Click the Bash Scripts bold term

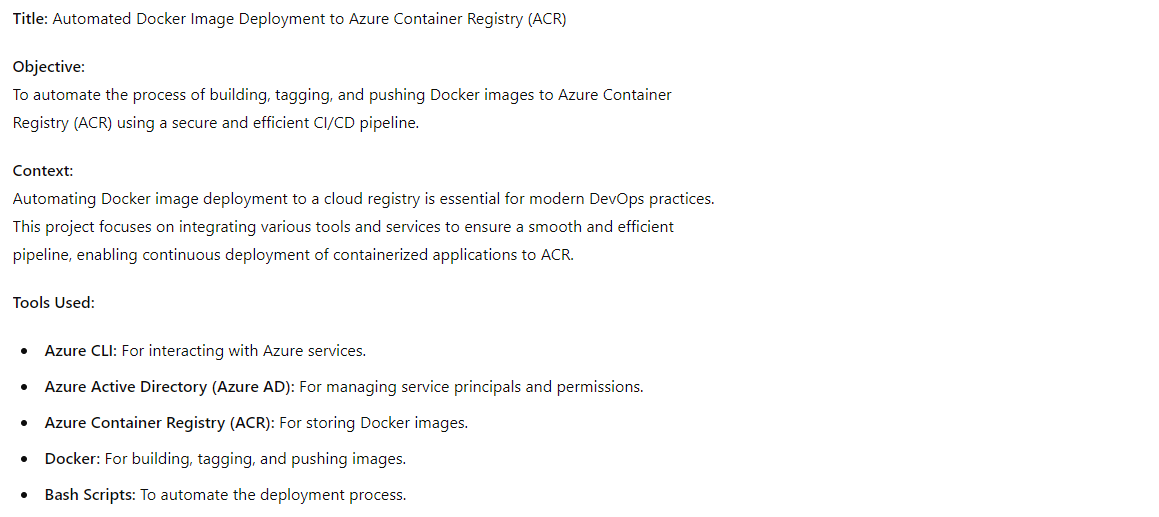[x=91, y=495]
